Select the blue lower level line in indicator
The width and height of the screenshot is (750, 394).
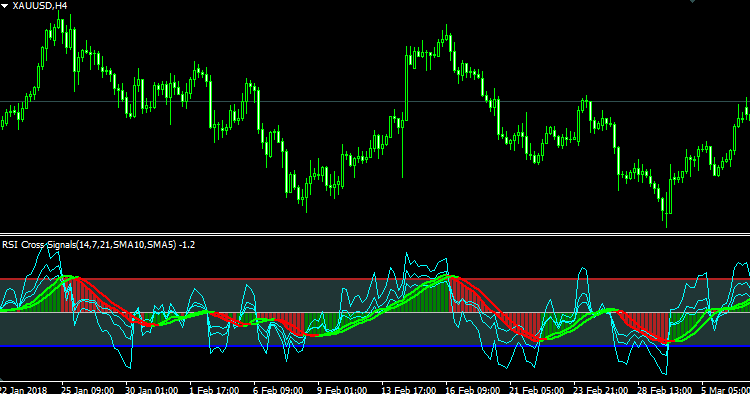coord(375,346)
